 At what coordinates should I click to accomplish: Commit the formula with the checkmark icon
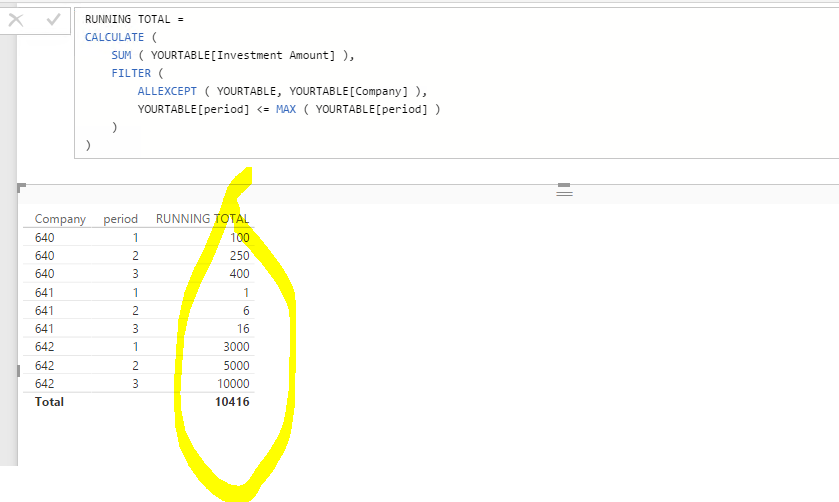(x=53, y=20)
